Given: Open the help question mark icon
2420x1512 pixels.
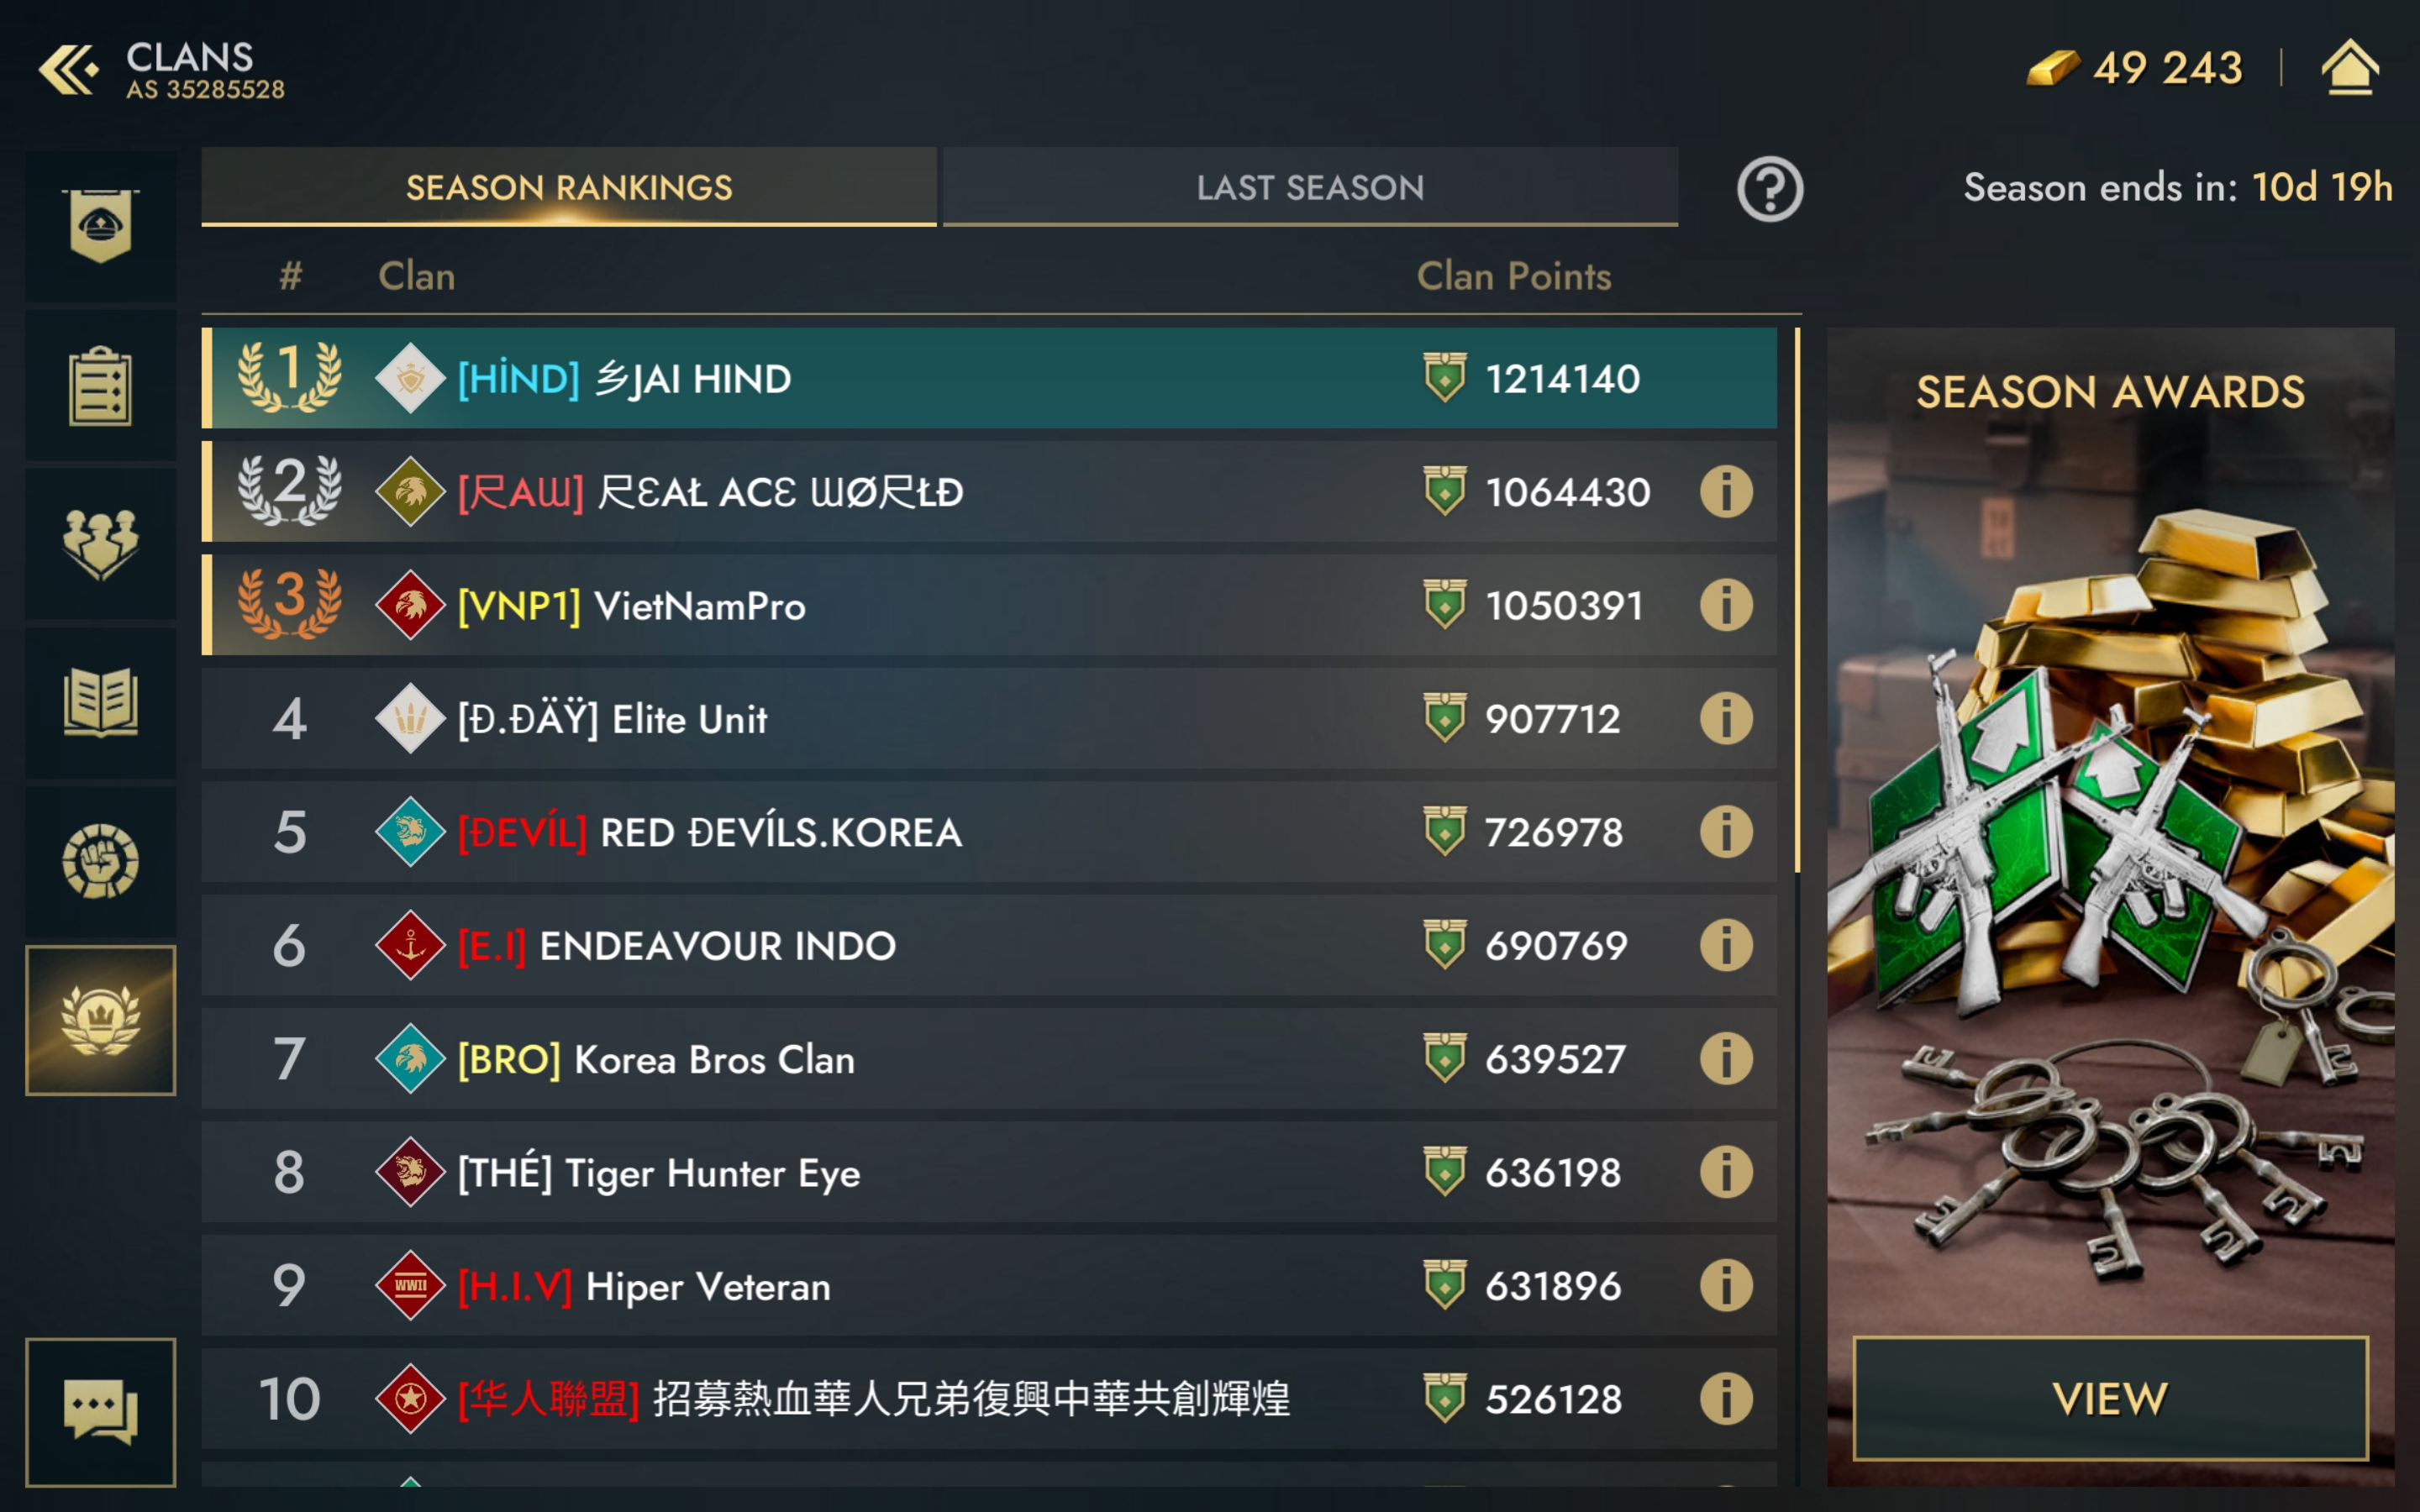Looking at the screenshot, I should [x=1769, y=188].
